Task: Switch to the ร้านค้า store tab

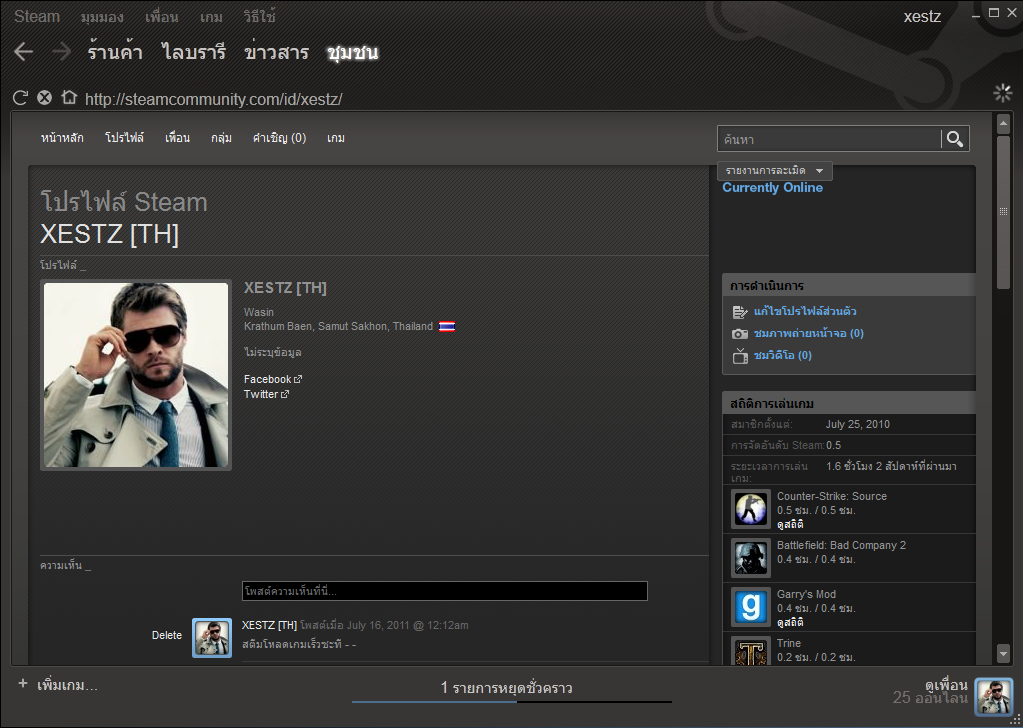Action: point(115,52)
